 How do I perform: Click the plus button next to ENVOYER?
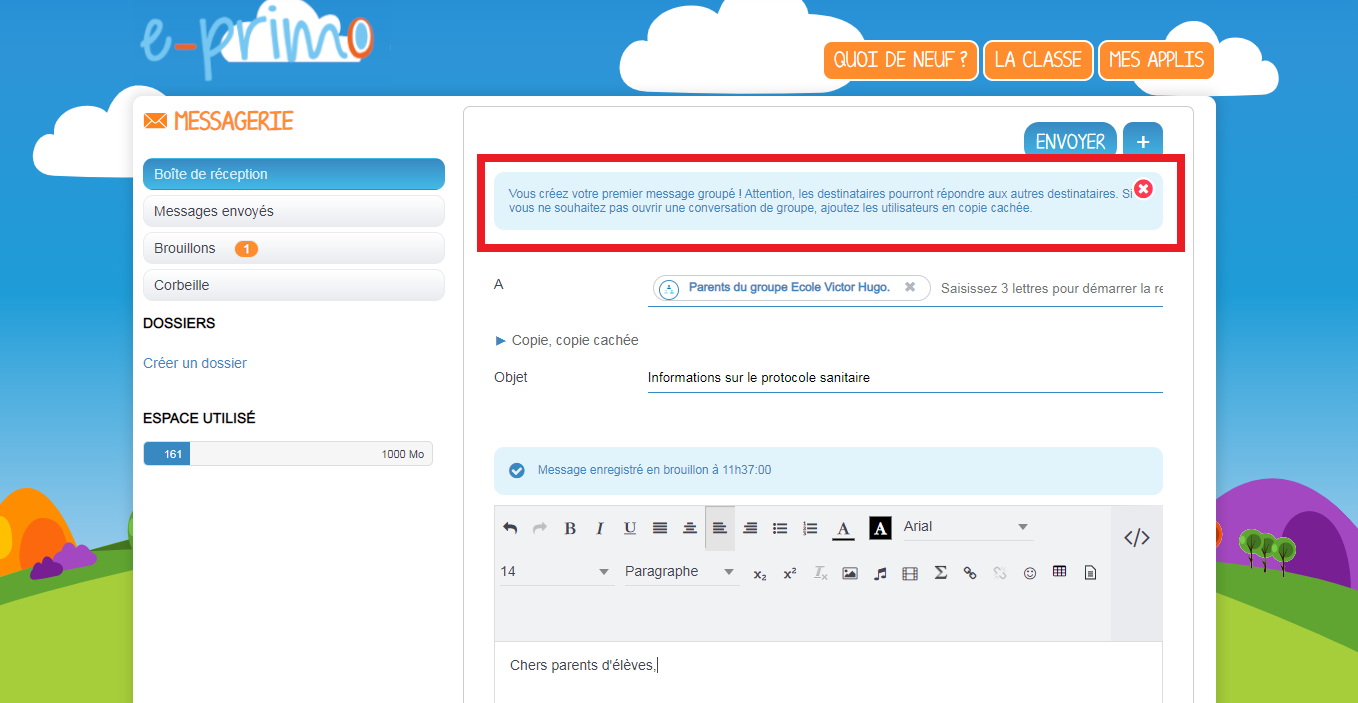(x=1143, y=141)
